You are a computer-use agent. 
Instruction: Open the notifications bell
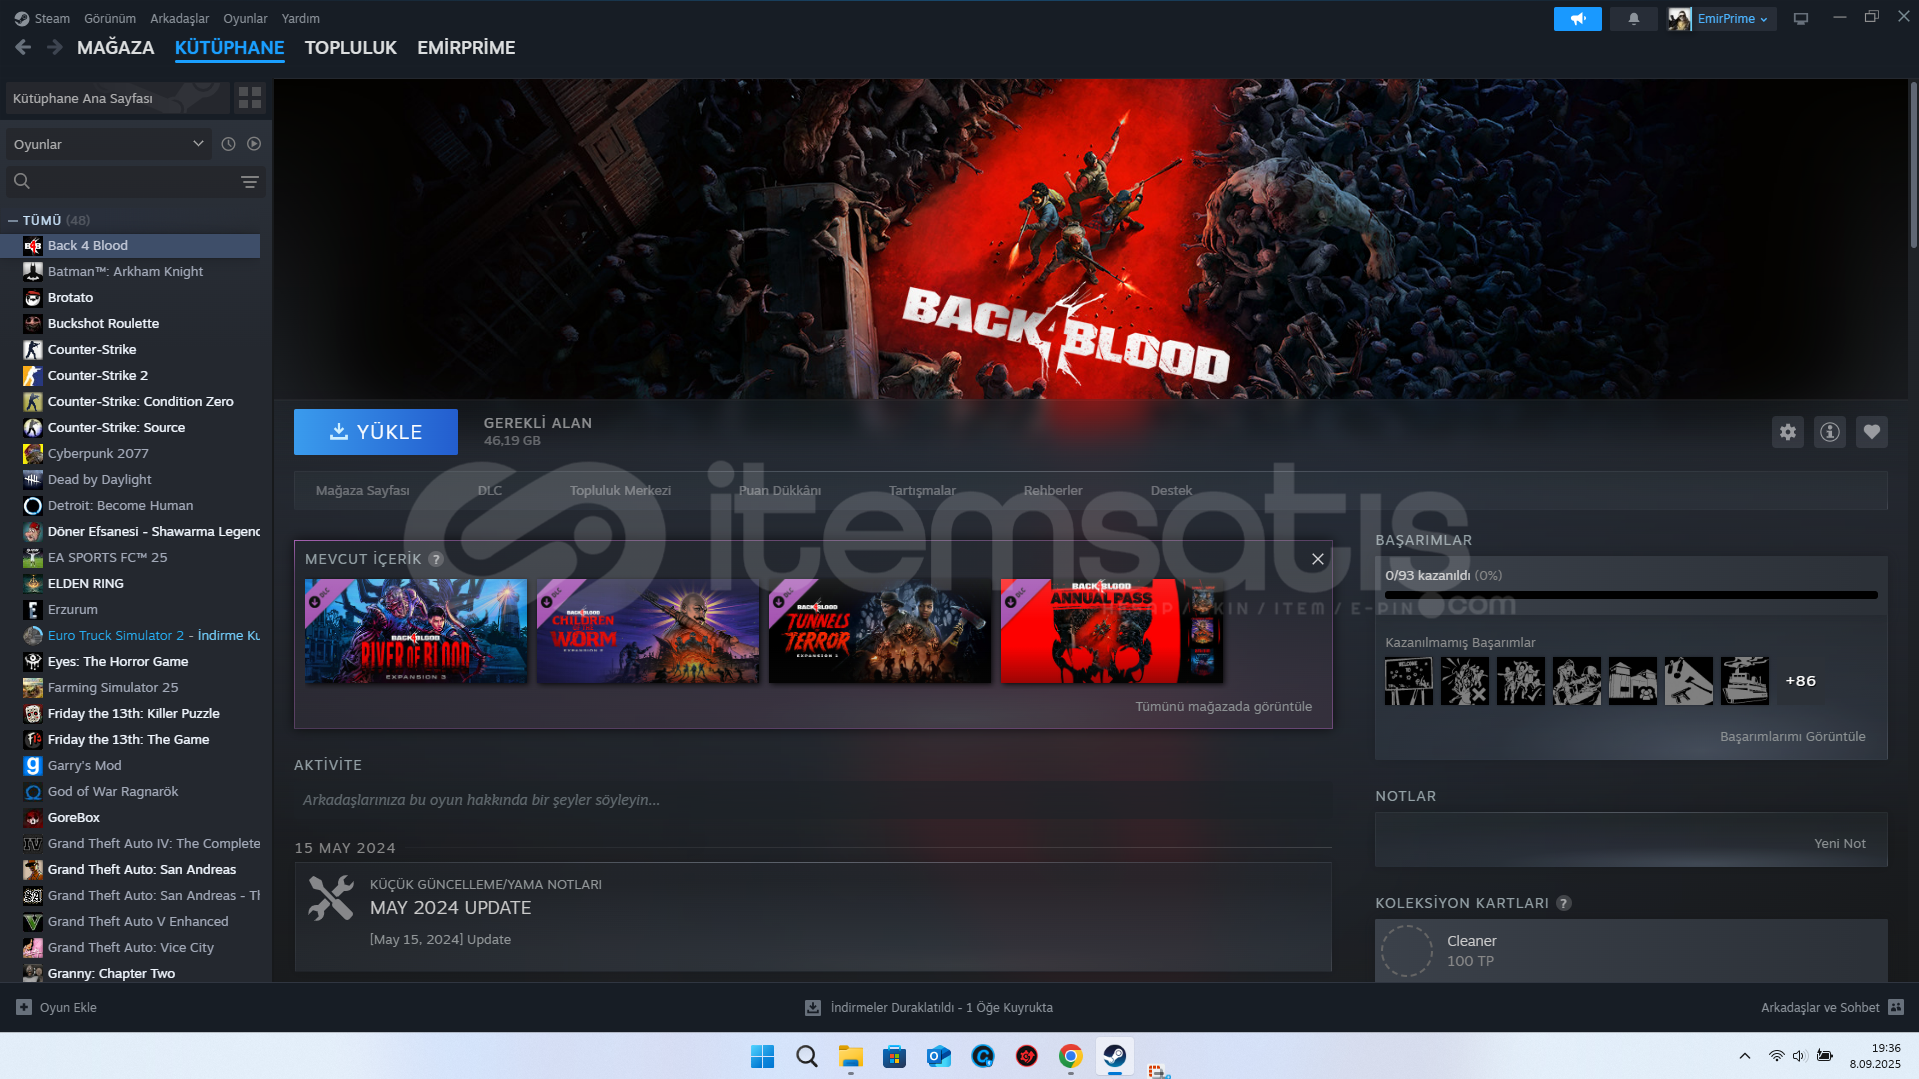click(x=1633, y=19)
